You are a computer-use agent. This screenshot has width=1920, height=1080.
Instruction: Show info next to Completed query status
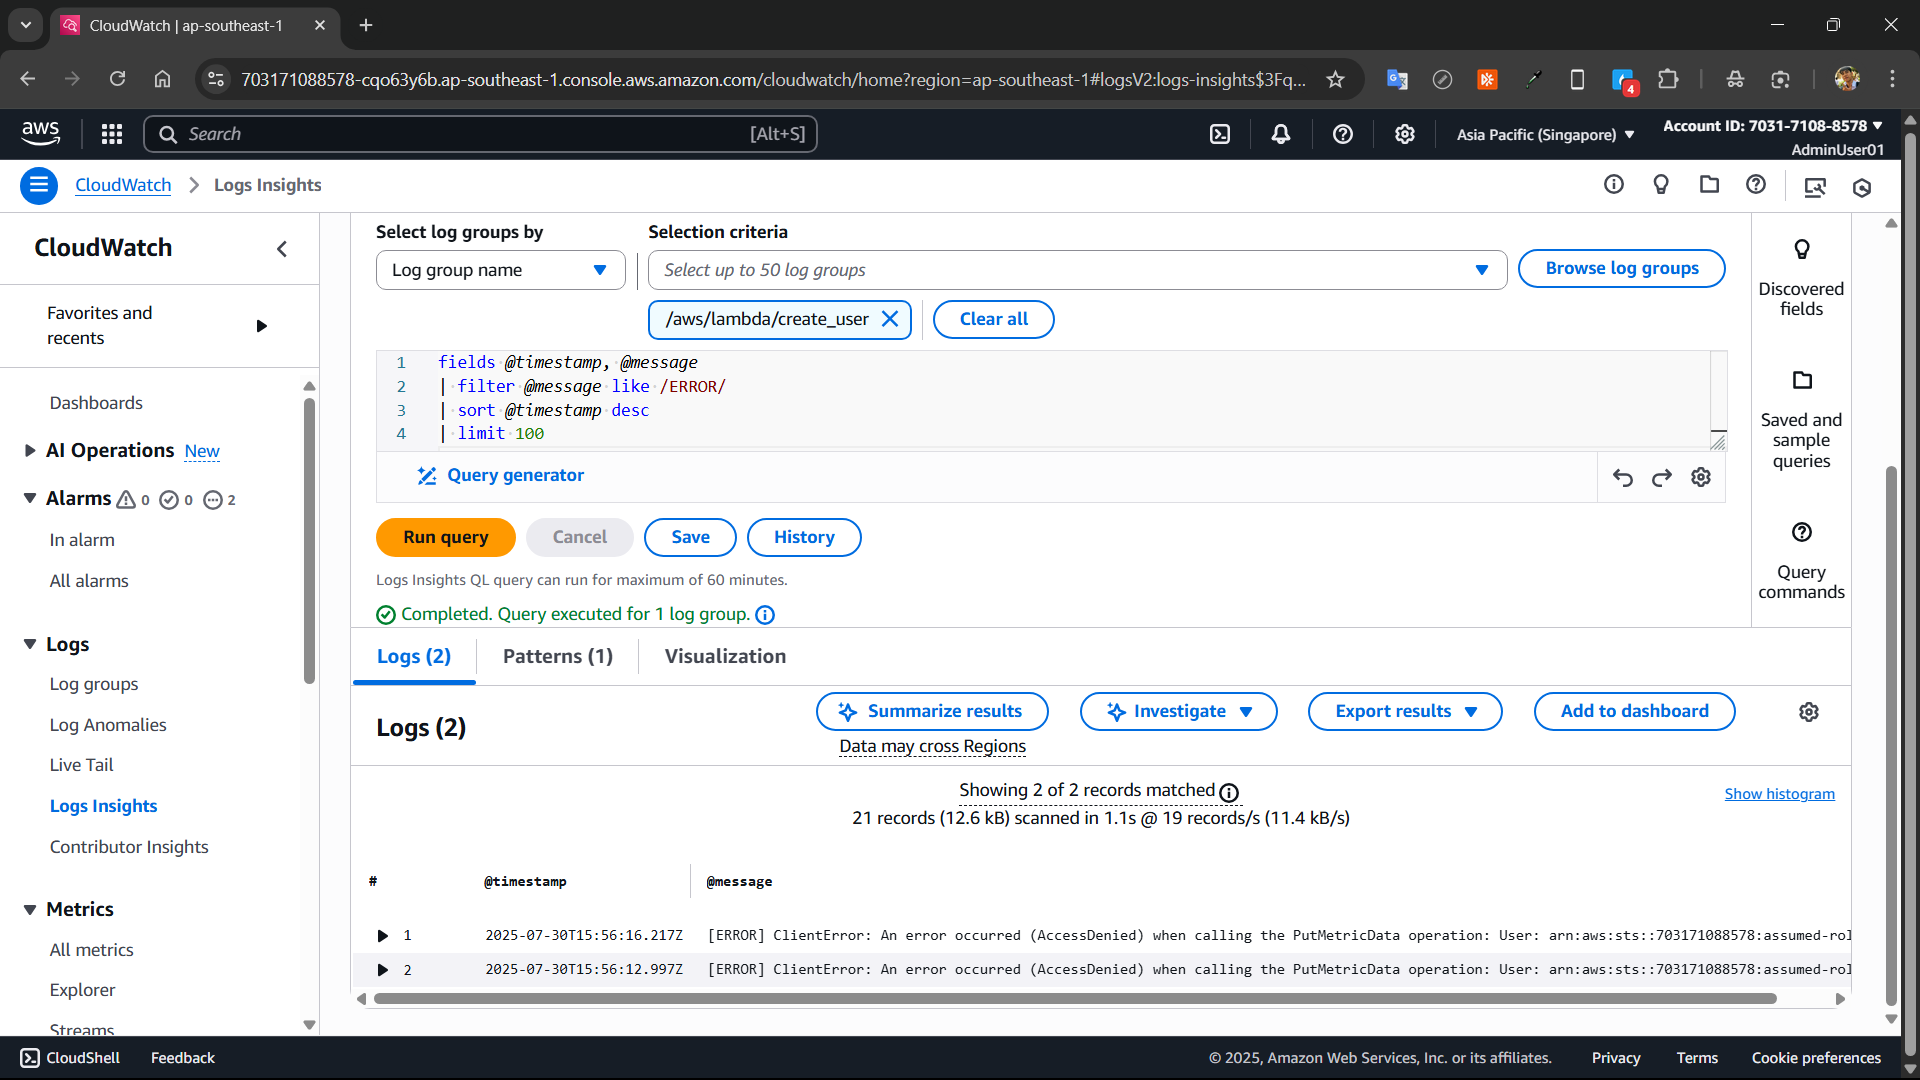[765, 615]
